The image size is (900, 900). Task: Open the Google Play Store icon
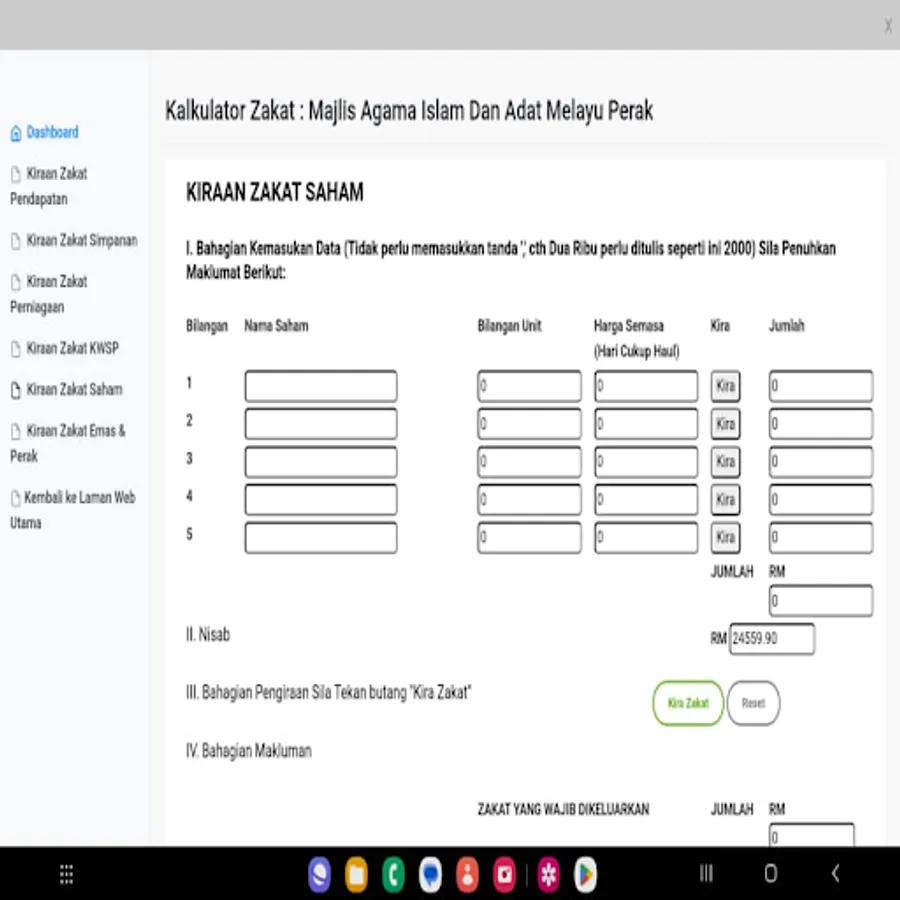pos(585,874)
